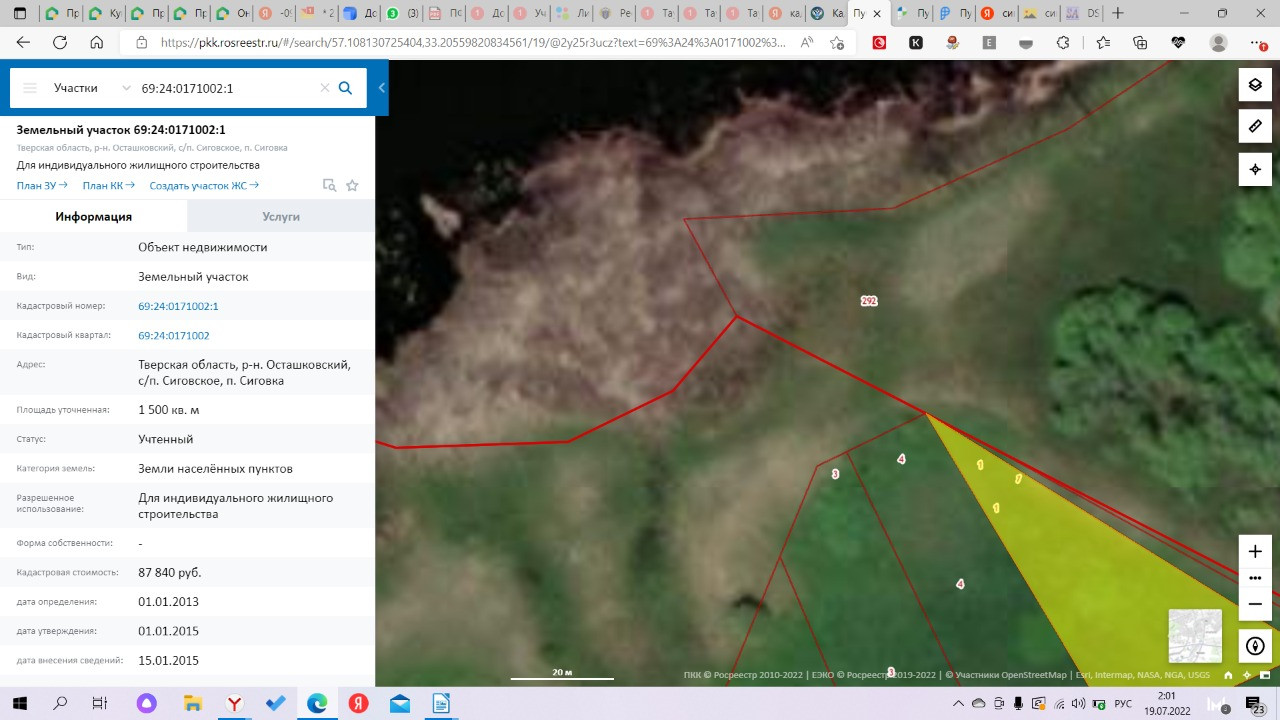Select the Информация tab

tap(93, 216)
